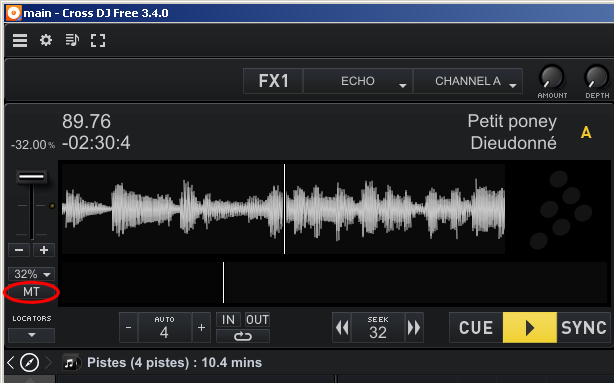Open the ECHO effect dropdown
This screenshot has width=614, height=383.
pyautogui.click(x=358, y=81)
